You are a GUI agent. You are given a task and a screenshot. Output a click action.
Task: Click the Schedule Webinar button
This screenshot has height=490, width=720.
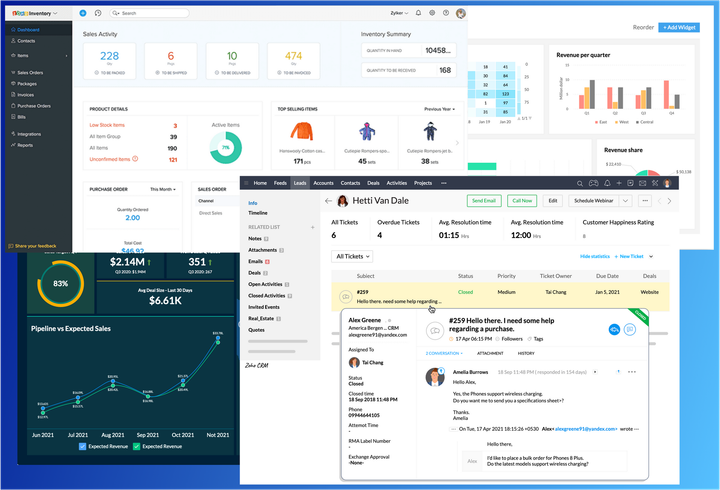(594, 201)
